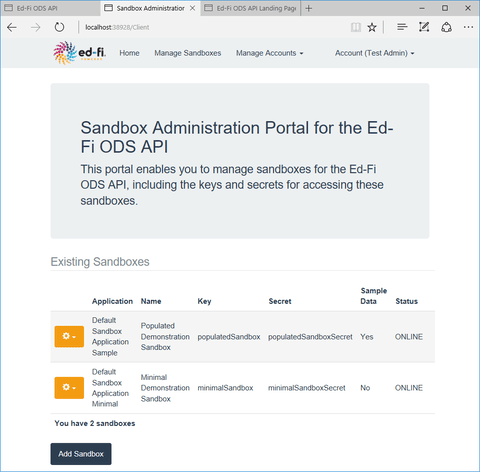The height and width of the screenshot is (472, 480).
Task: Open a new tab with plus icon
Action: click(309, 8)
